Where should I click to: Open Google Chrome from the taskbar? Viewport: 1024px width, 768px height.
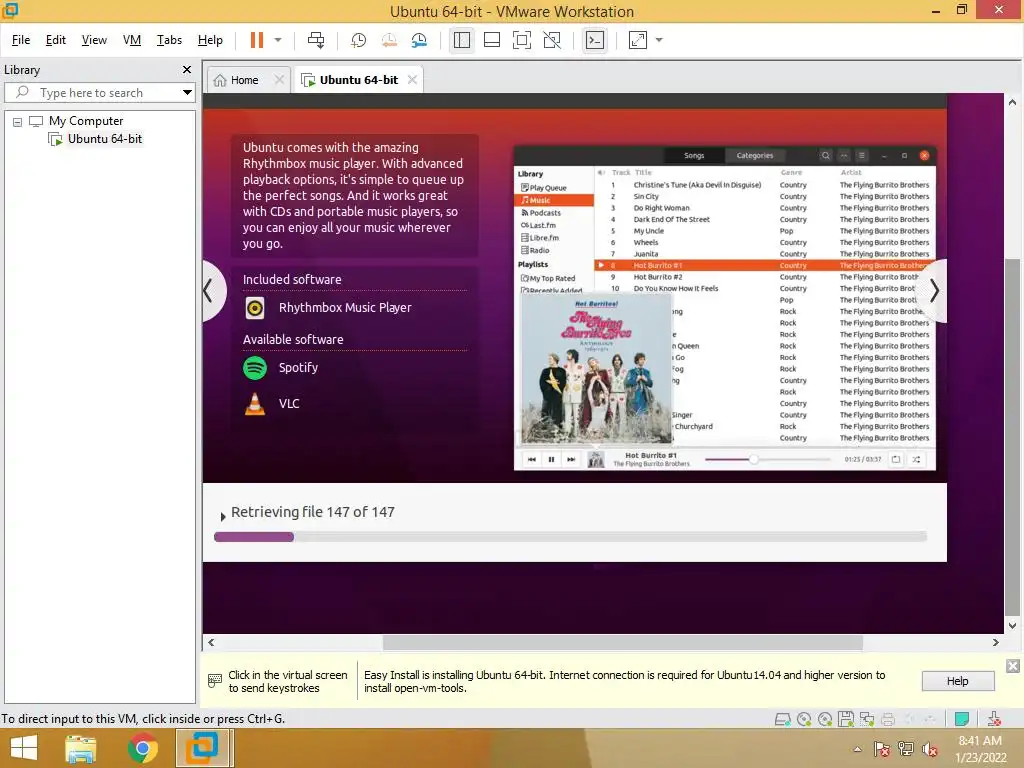click(x=143, y=748)
